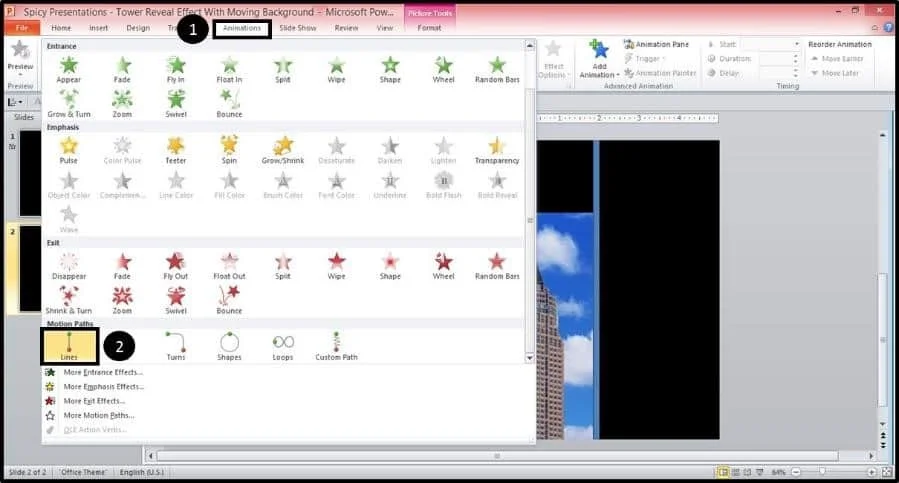Switch to Slide Sorter view

(x=736, y=472)
